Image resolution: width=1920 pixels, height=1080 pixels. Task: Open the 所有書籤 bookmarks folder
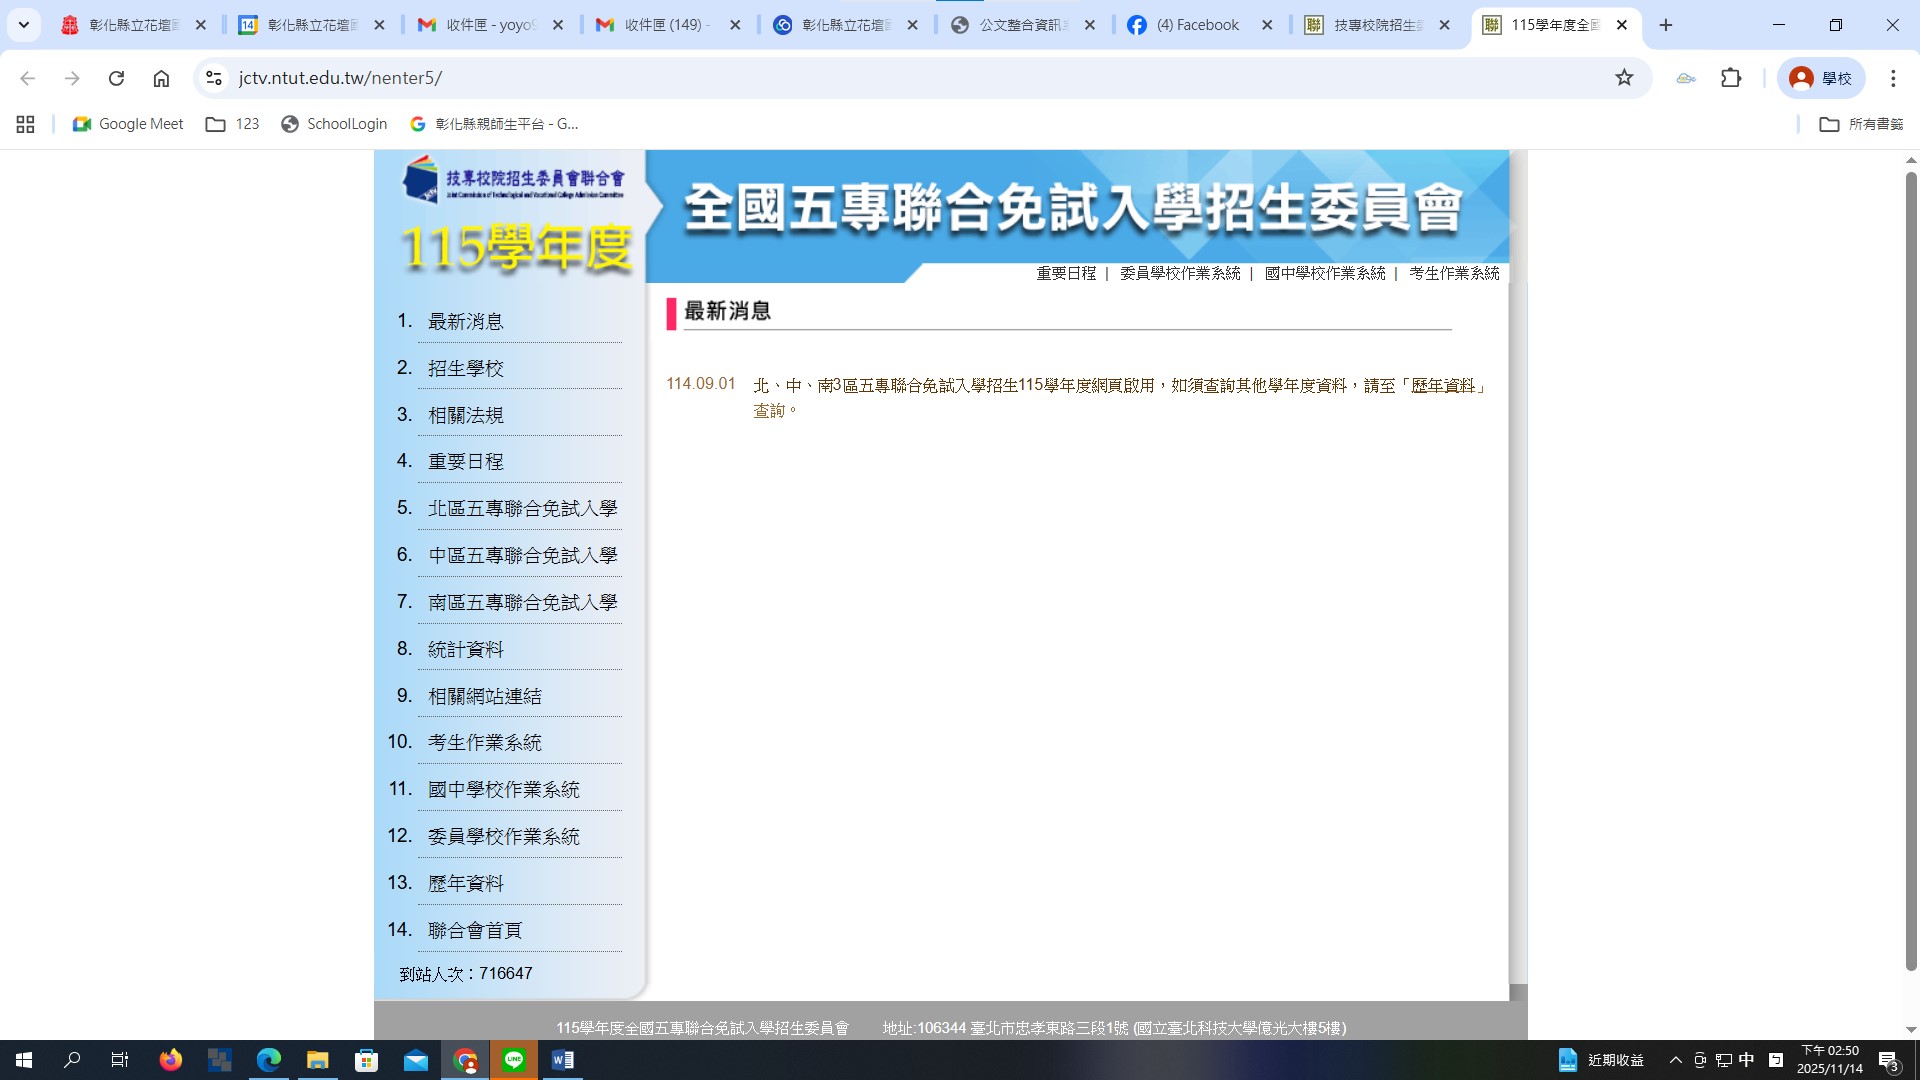pos(1861,124)
